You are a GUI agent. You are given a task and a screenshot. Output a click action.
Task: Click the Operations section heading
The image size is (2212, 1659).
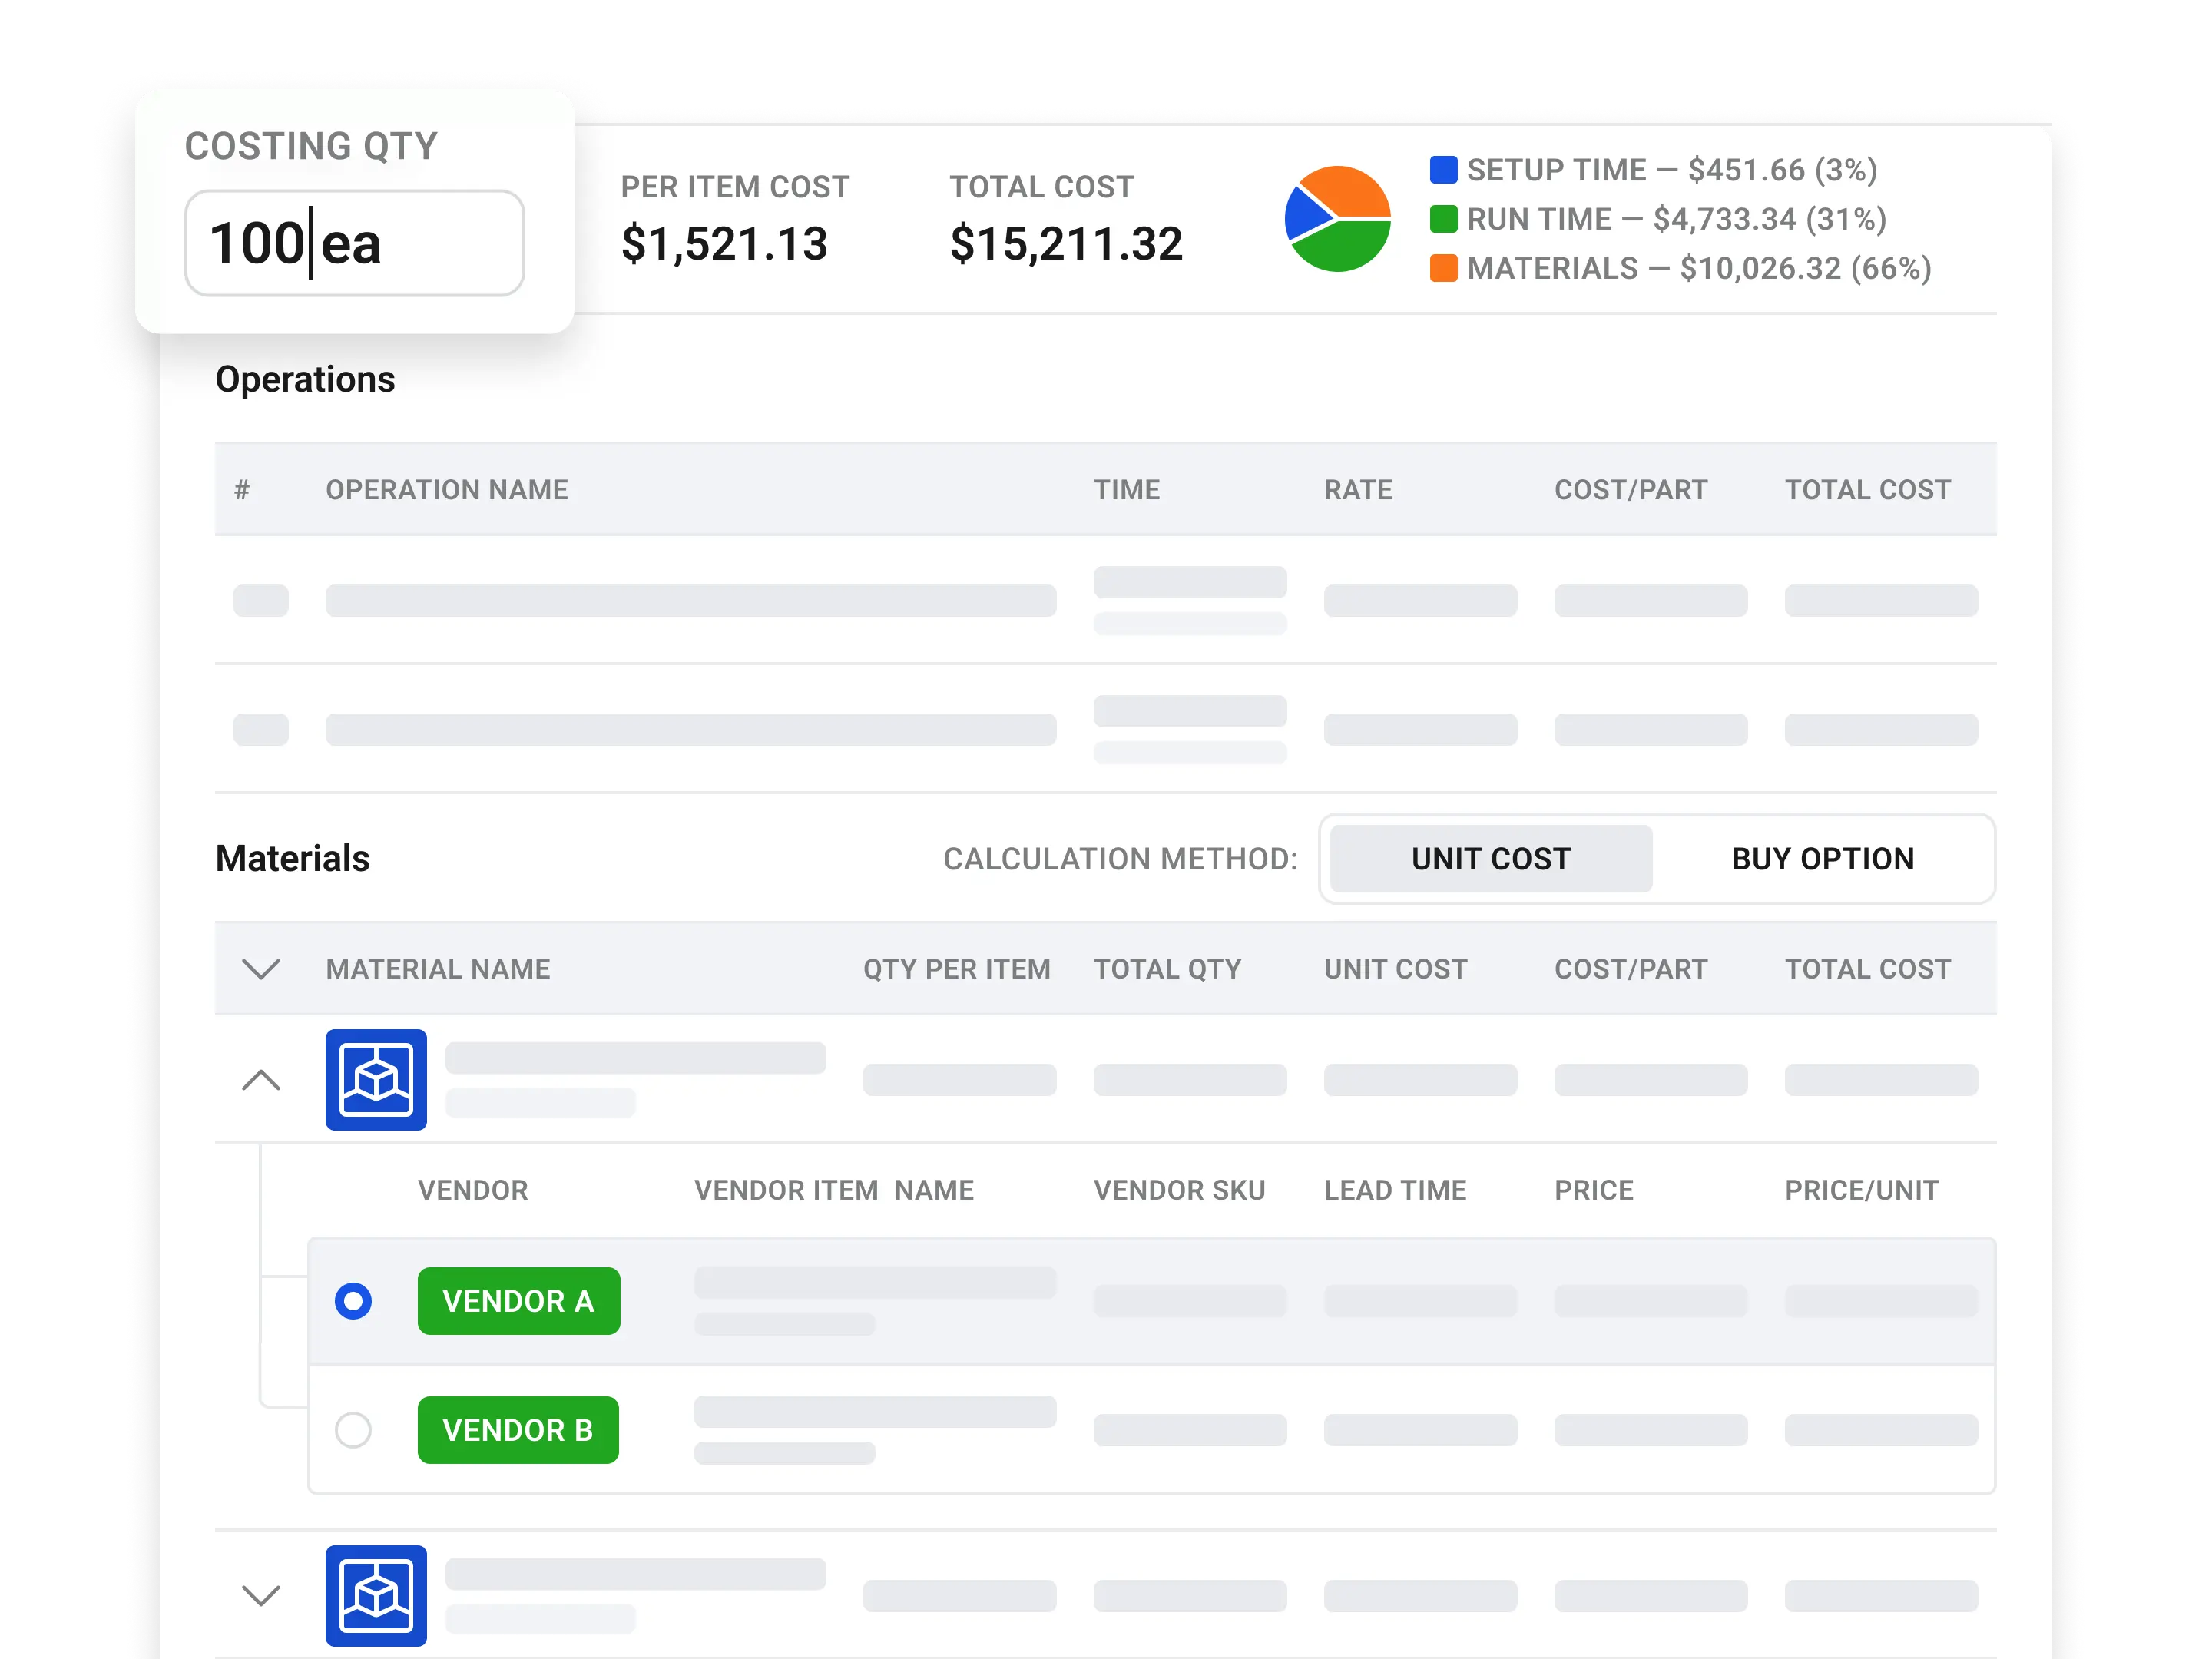305,380
